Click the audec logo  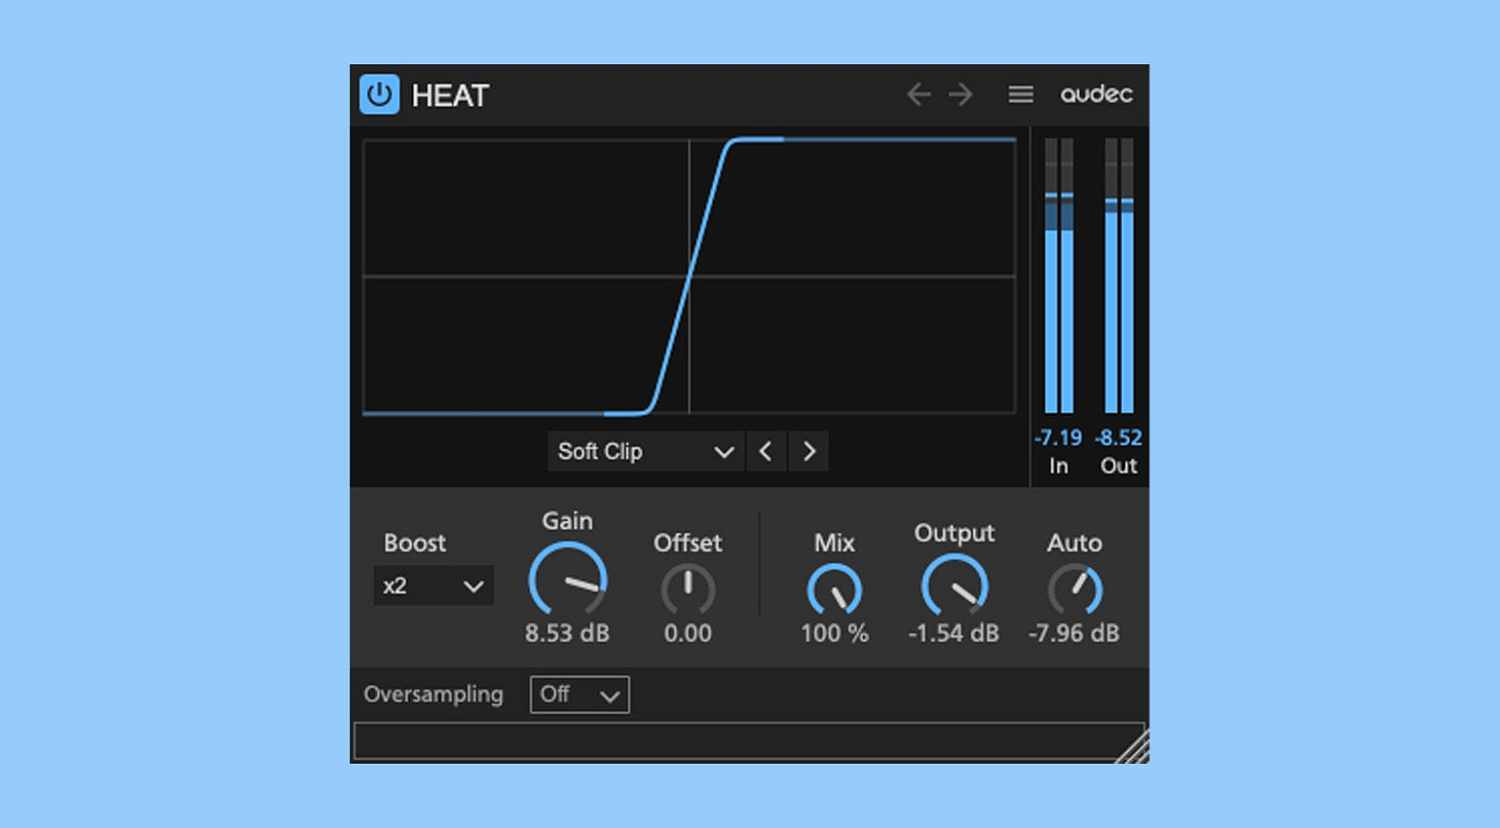(1097, 94)
